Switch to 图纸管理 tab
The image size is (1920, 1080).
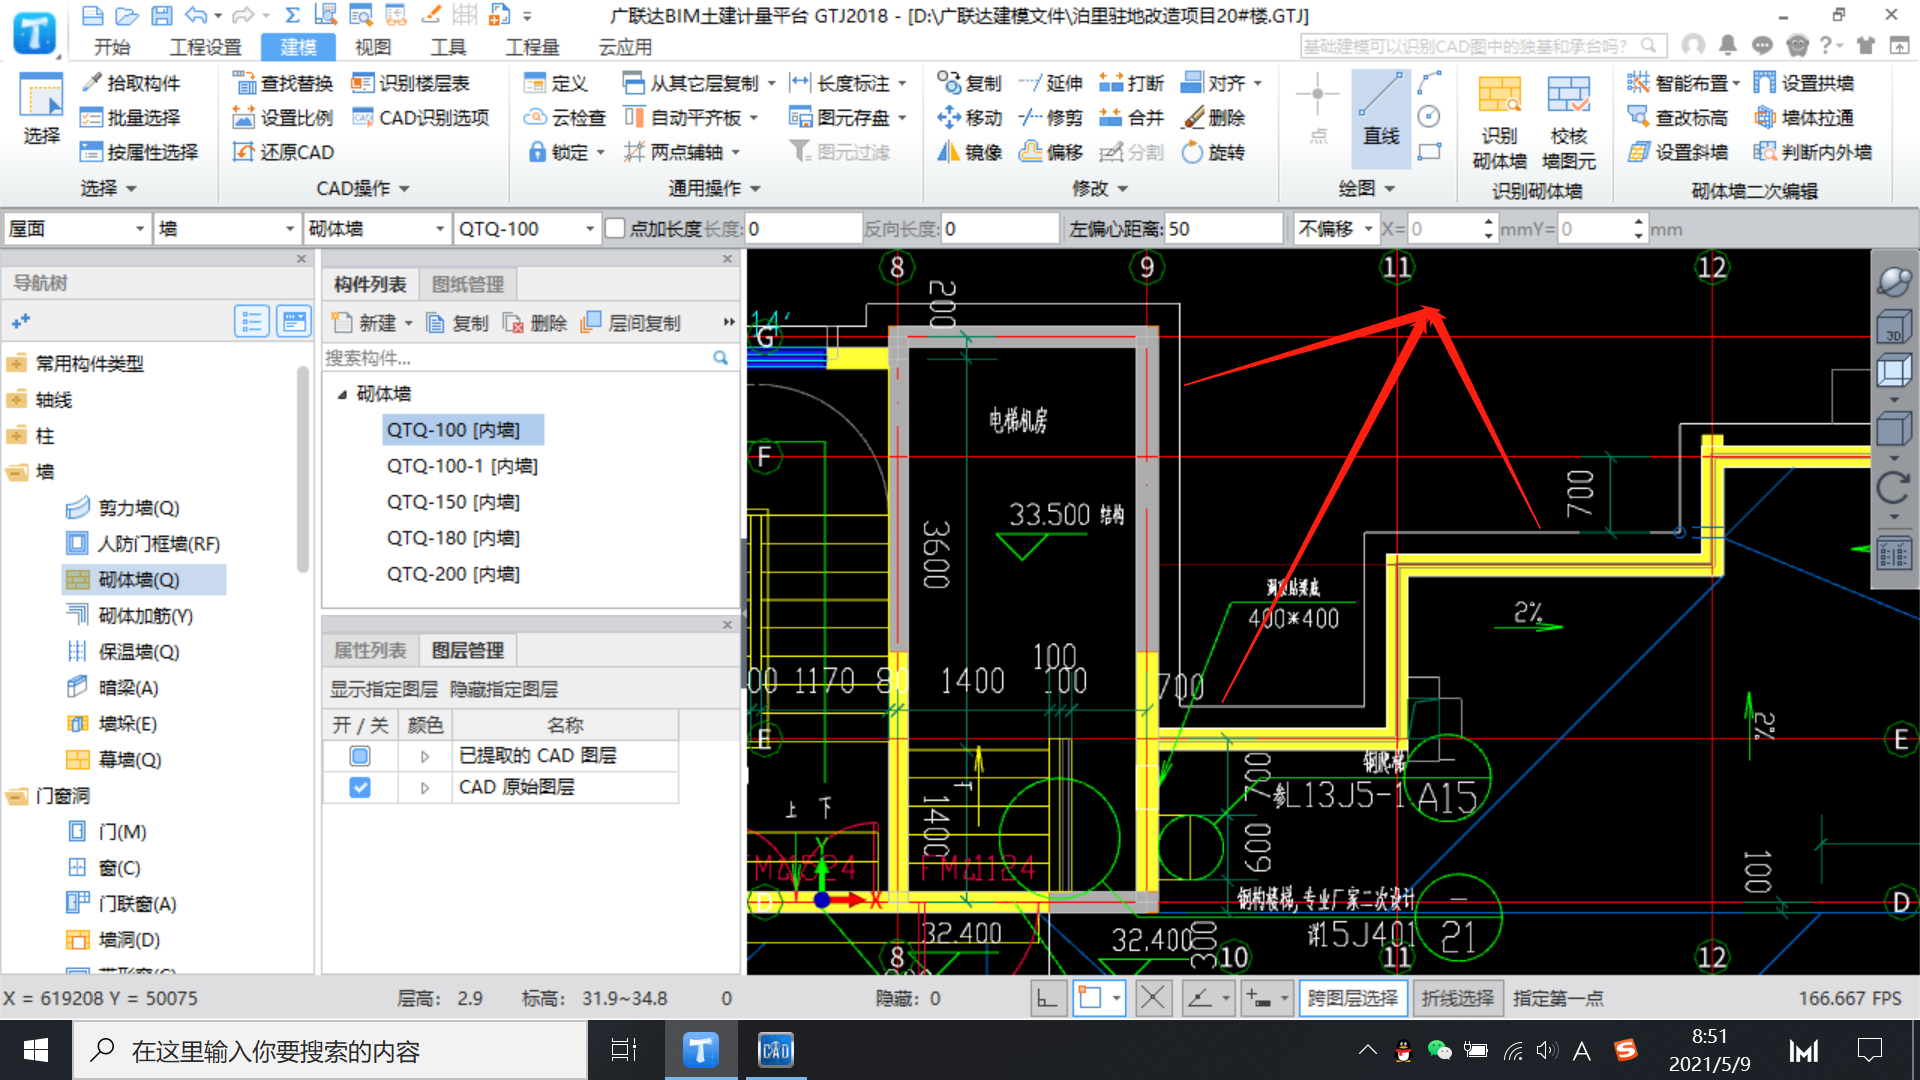[x=467, y=284]
